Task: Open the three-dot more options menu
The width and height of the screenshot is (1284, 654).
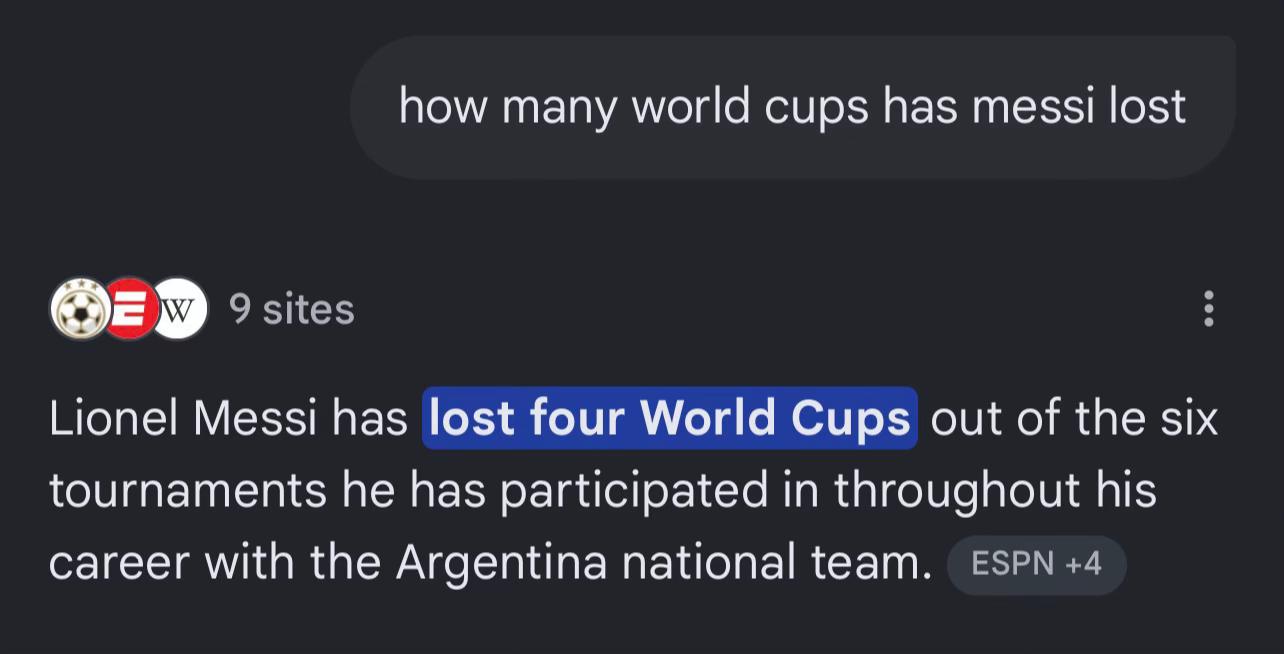Action: (x=1209, y=310)
